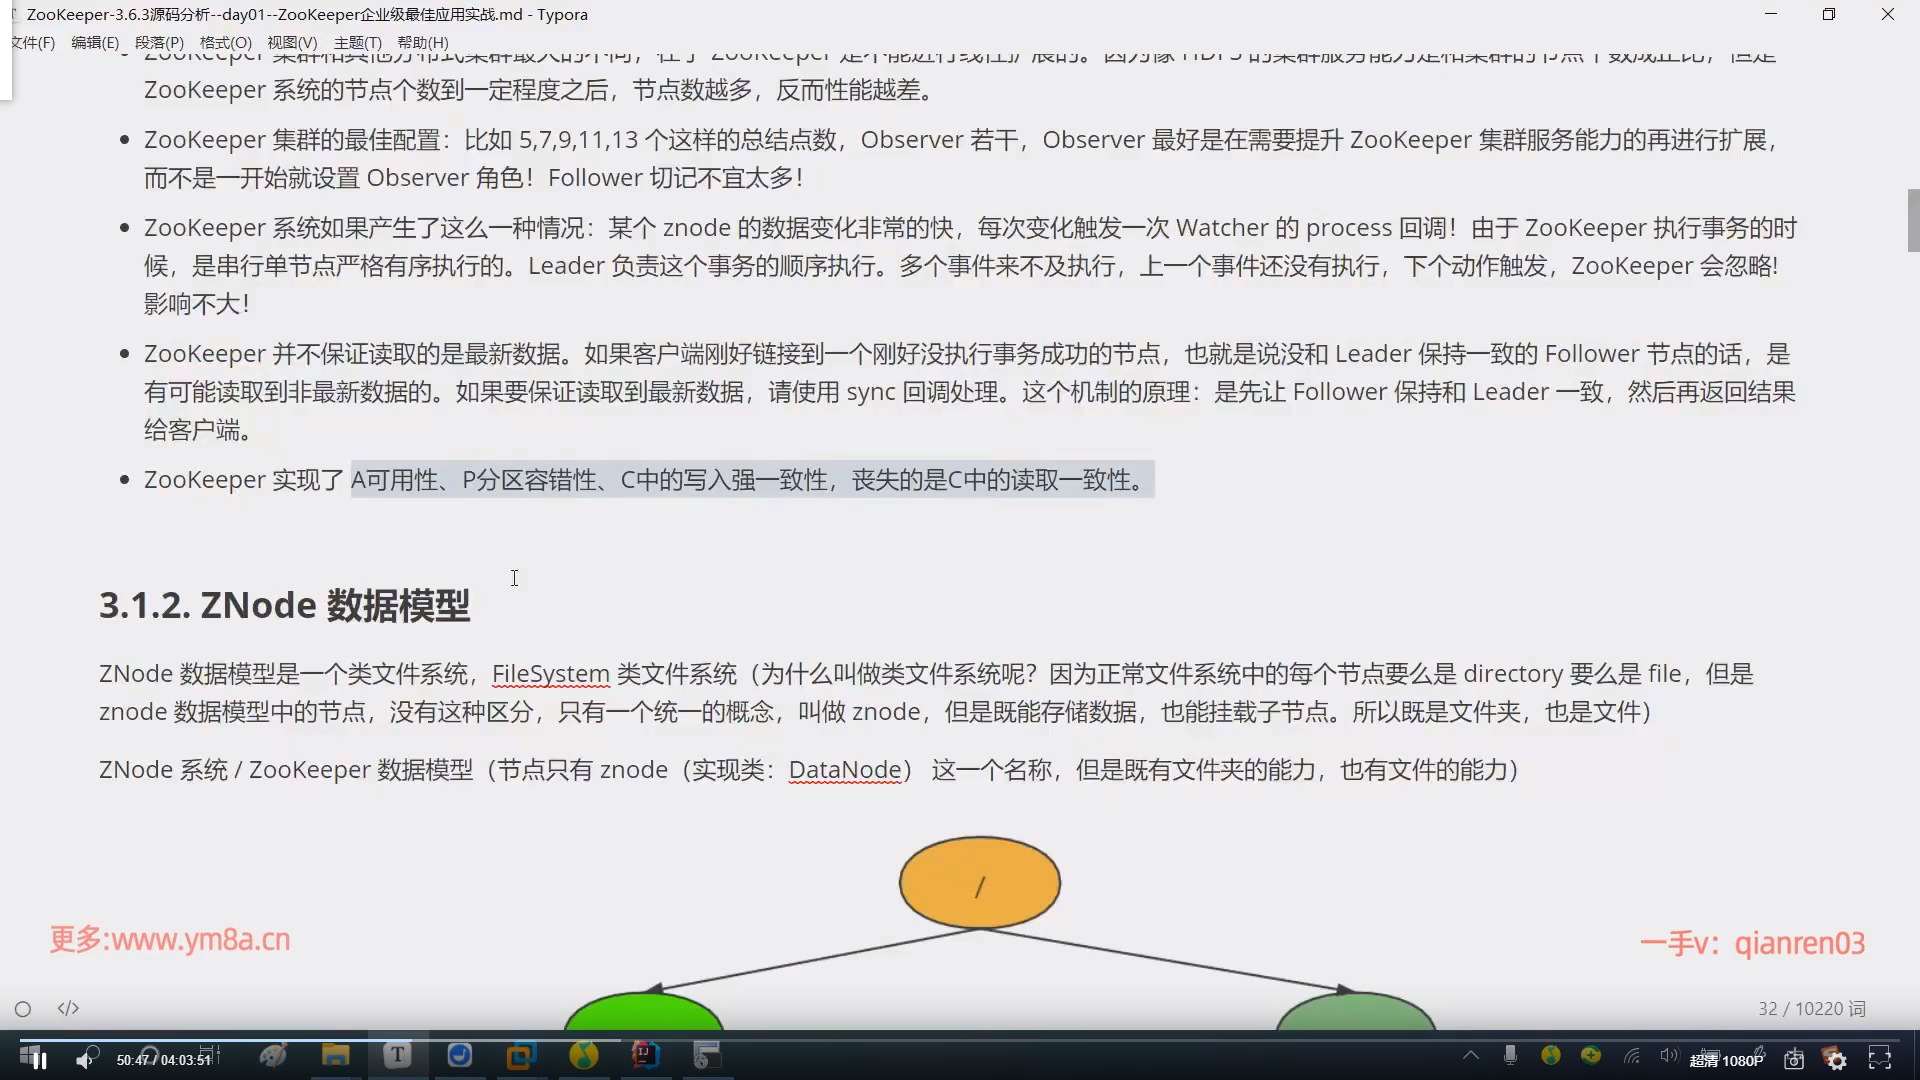Change 超清 1080P video quality
Viewport: 1920px width, 1080px height.
click(x=1727, y=1060)
